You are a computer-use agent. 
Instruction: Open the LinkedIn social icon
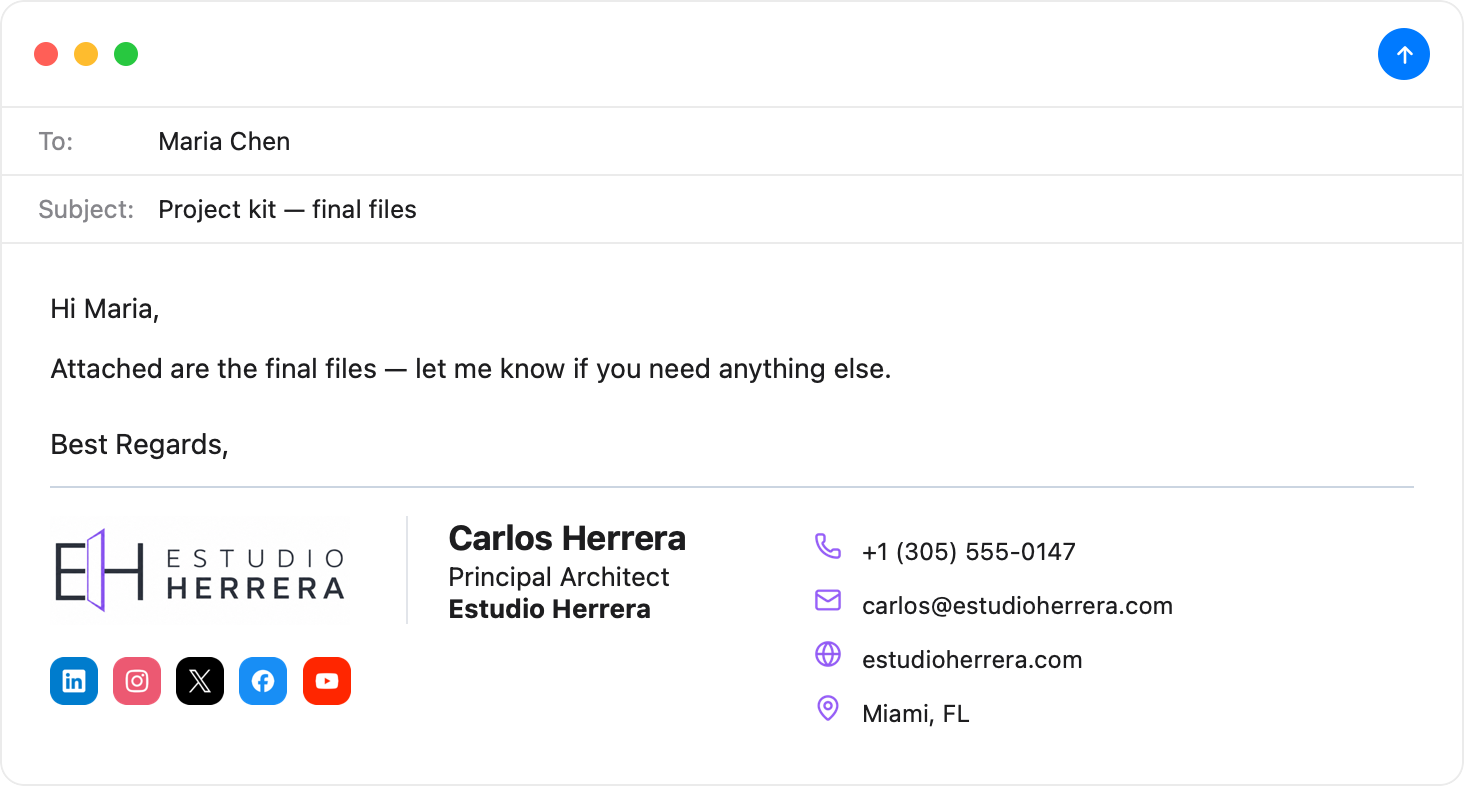pos(74,681)
